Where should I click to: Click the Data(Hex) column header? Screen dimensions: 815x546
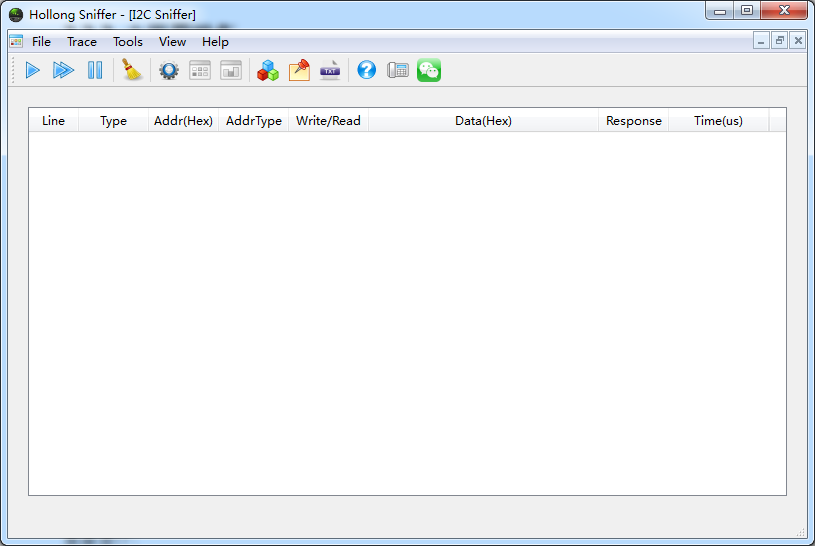pos(483,121)
